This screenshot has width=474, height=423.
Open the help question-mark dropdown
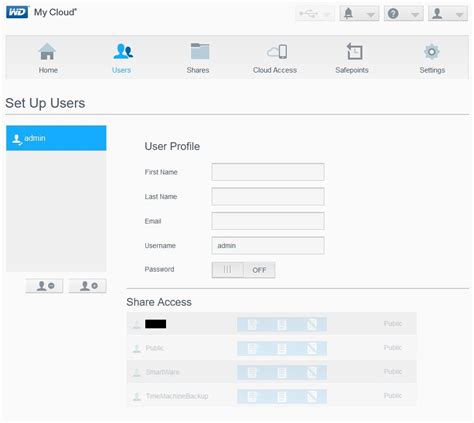click(404, 14)
